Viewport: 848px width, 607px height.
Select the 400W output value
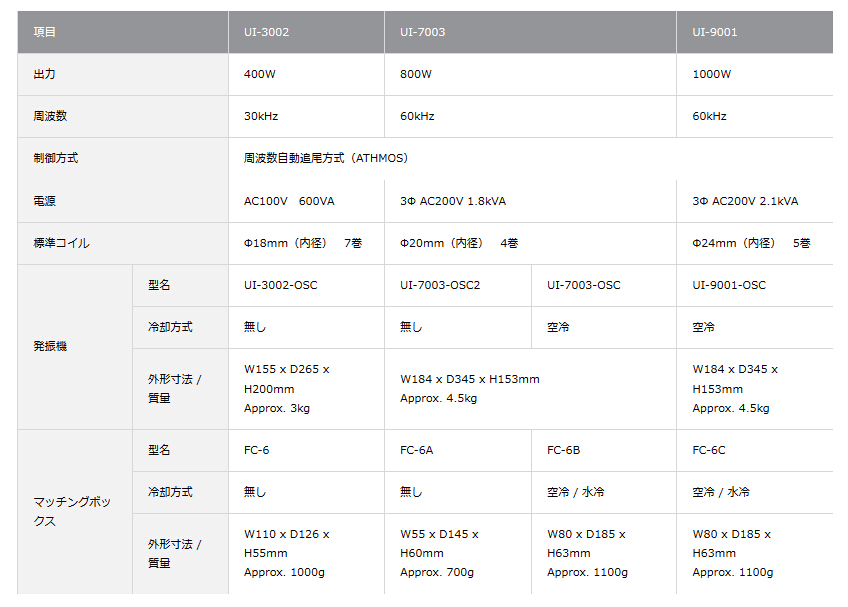[x=260, y=74]
